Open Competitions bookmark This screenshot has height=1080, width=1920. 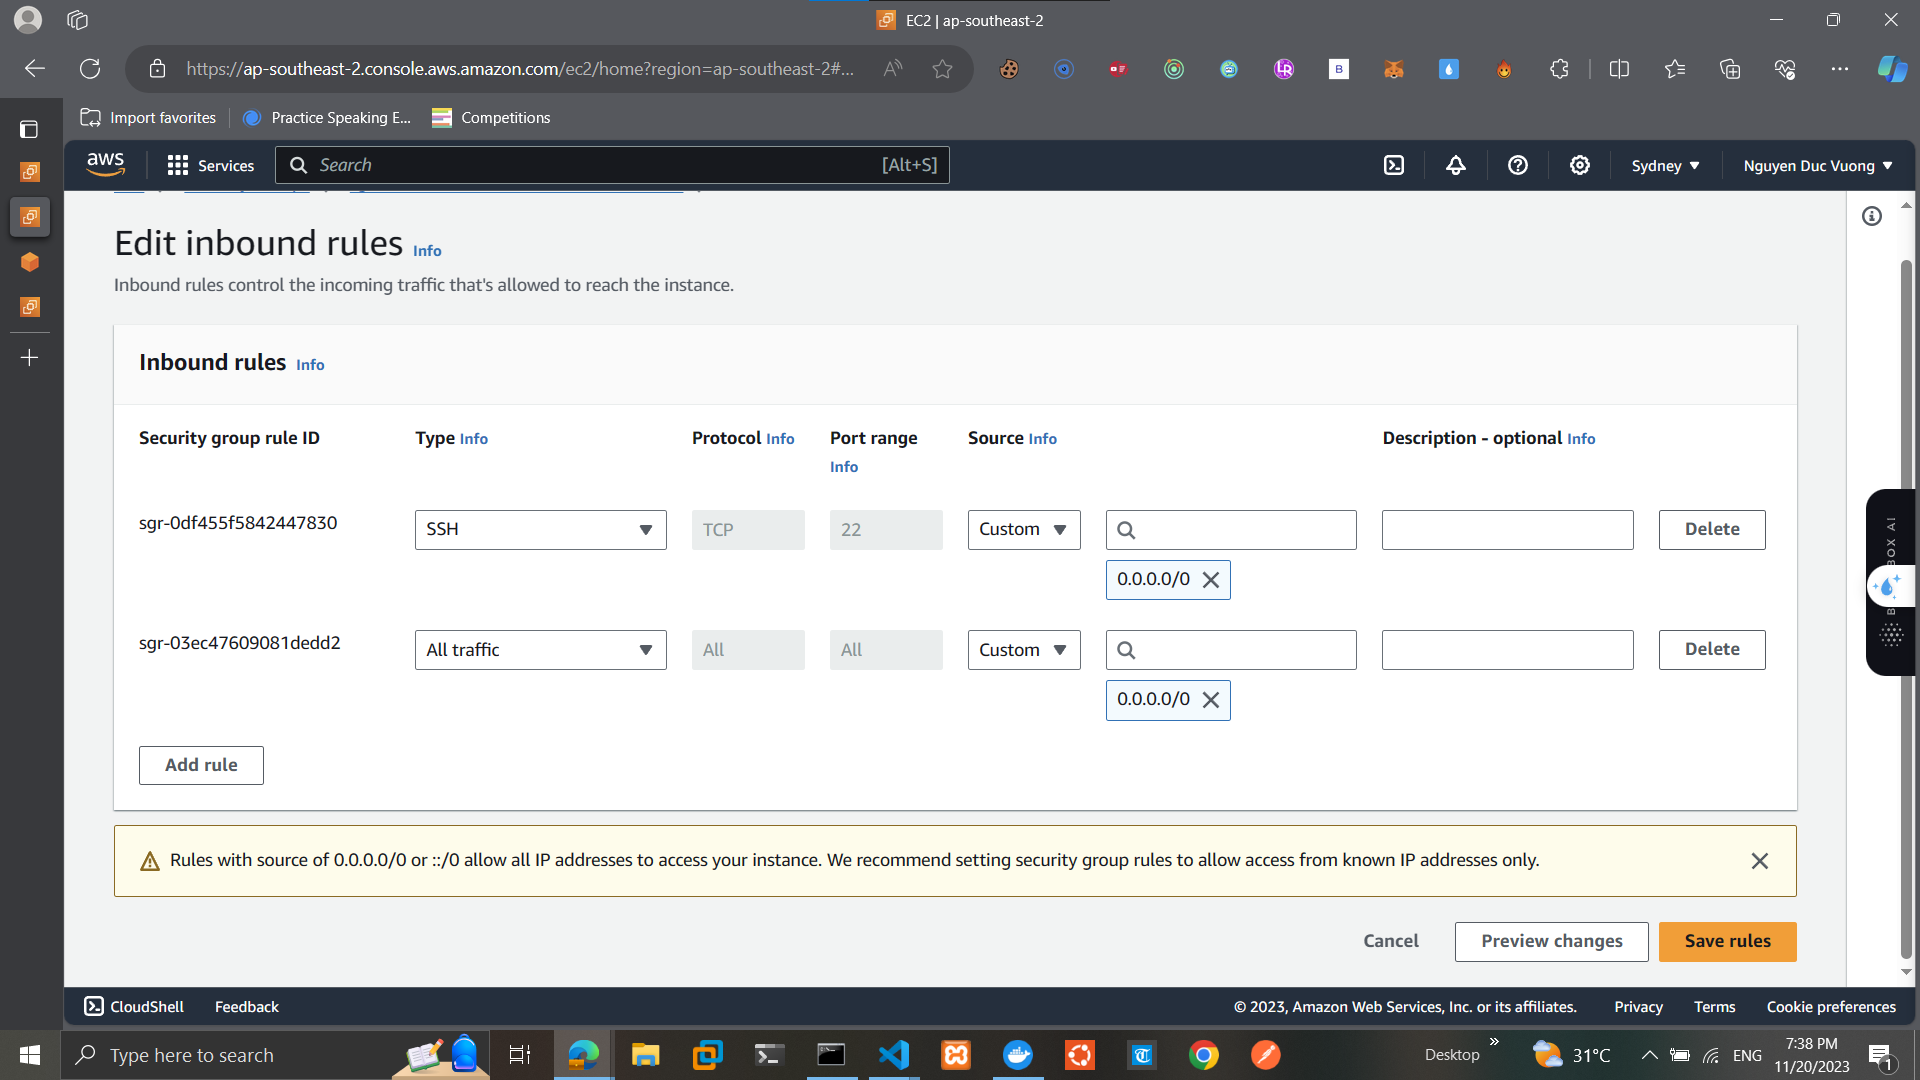[491, 118]
